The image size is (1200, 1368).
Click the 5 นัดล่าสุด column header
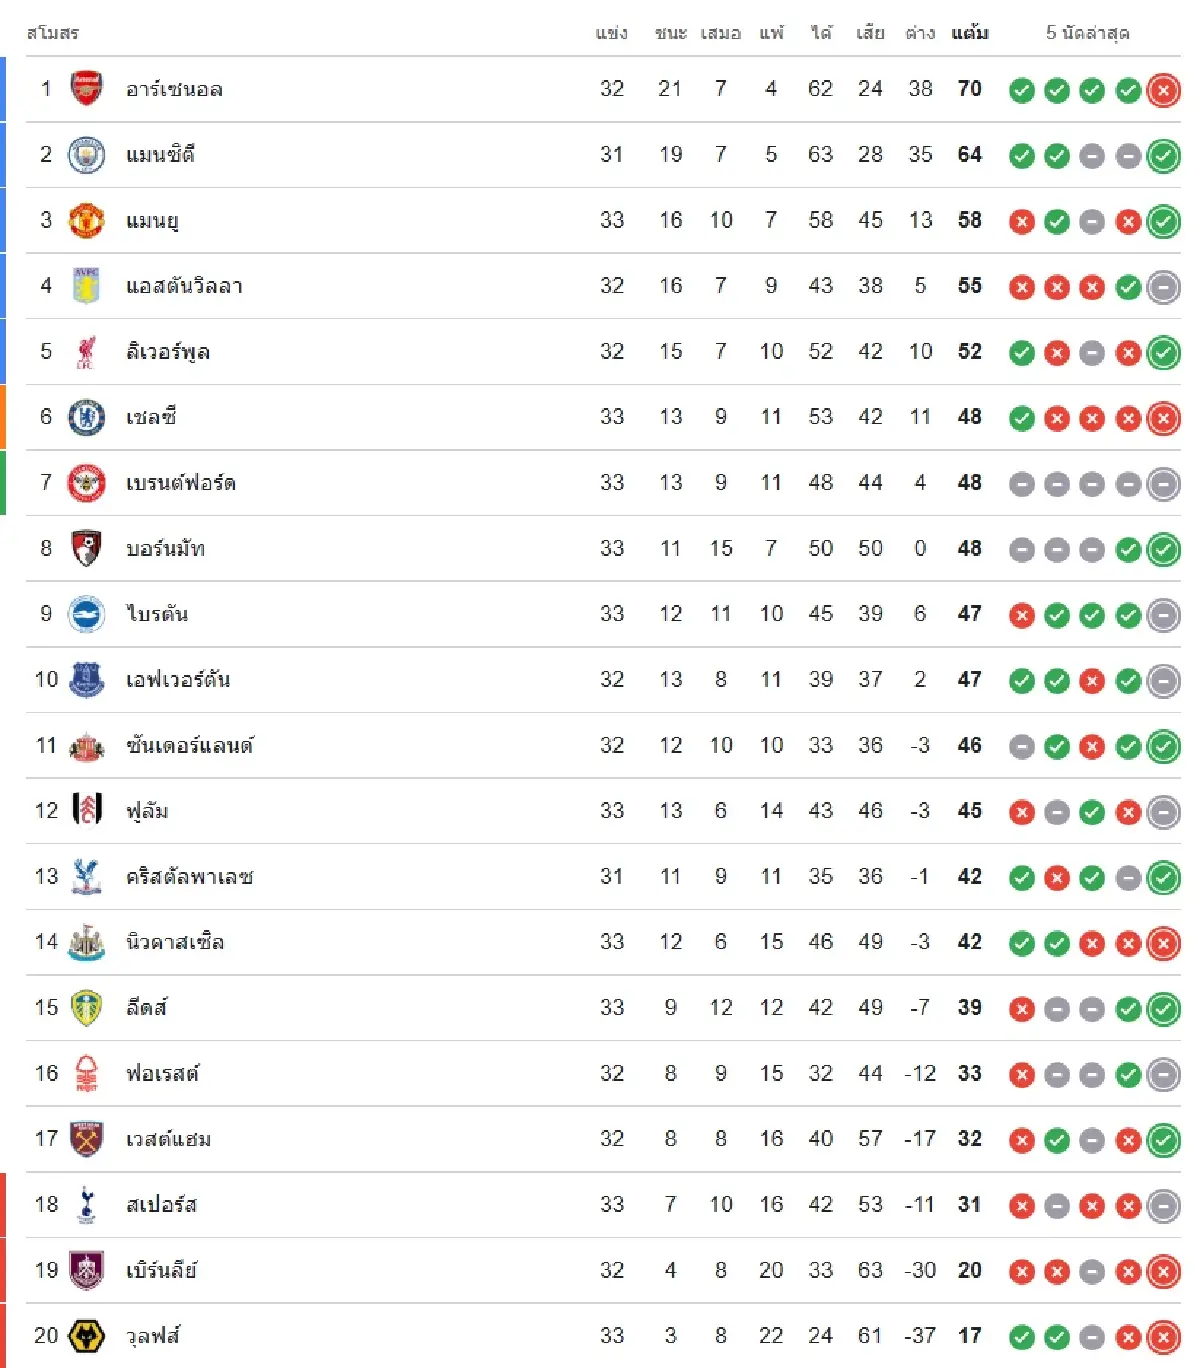pyautogui.click(x=1088, y=33)
